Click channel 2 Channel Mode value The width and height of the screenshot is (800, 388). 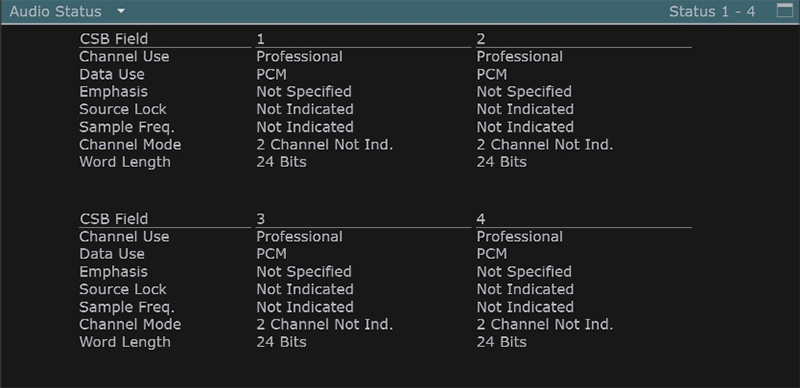pos(545,145)
